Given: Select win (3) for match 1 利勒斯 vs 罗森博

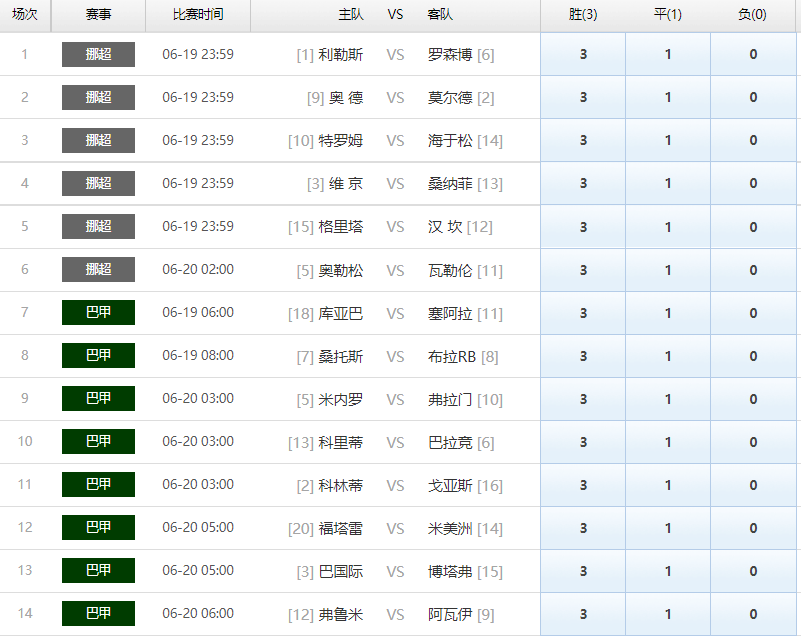Looking at the screenshot, I should click(x=583, y=54).
